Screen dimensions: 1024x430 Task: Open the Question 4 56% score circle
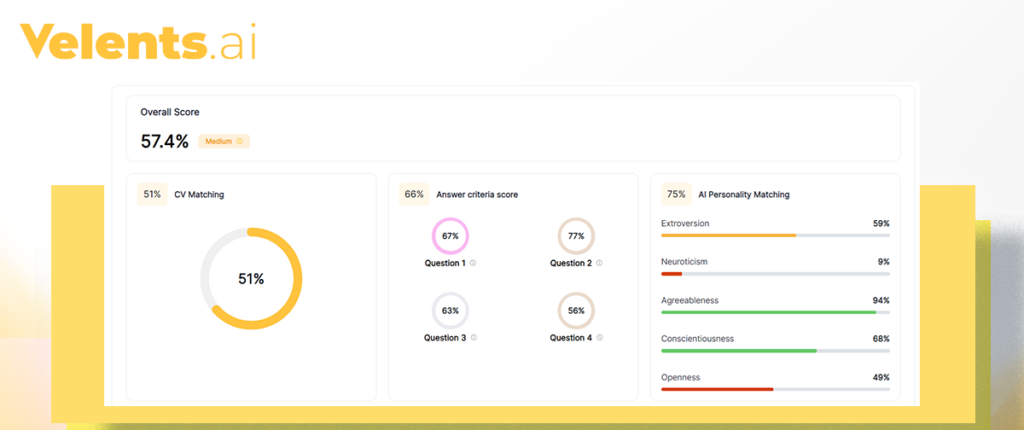click(576, 311)
